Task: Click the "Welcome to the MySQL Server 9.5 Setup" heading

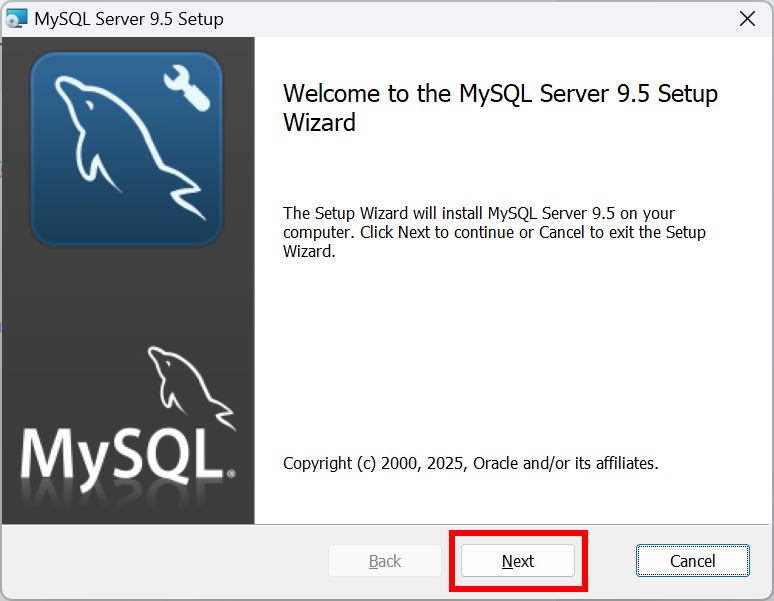Action: click(x=500, y=93)
